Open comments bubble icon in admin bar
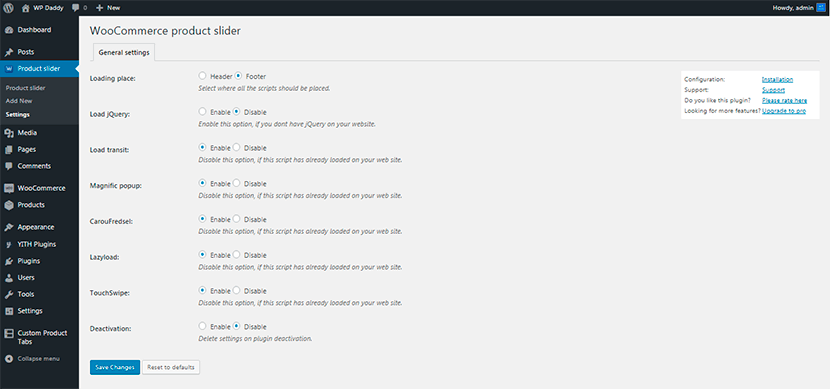This screenshot has width=830, height=389. pyautogui.click(x=76, y=8)
